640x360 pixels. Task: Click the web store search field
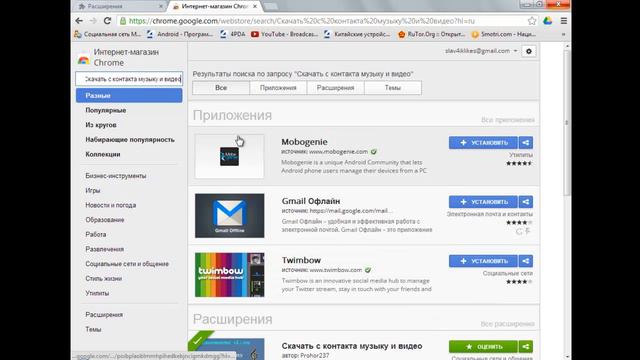[129, 79]
